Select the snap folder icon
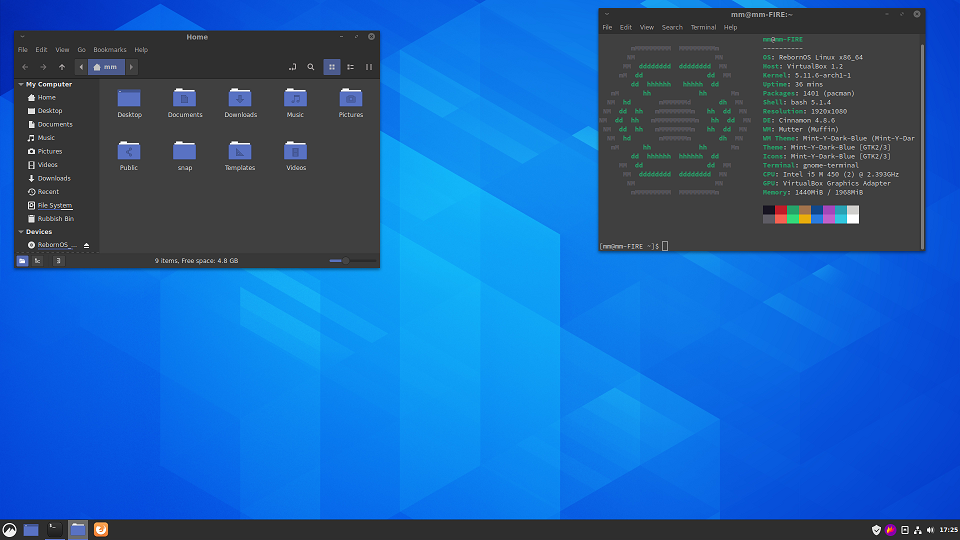This screenshot has height=540, width=960. coord(184,151)
